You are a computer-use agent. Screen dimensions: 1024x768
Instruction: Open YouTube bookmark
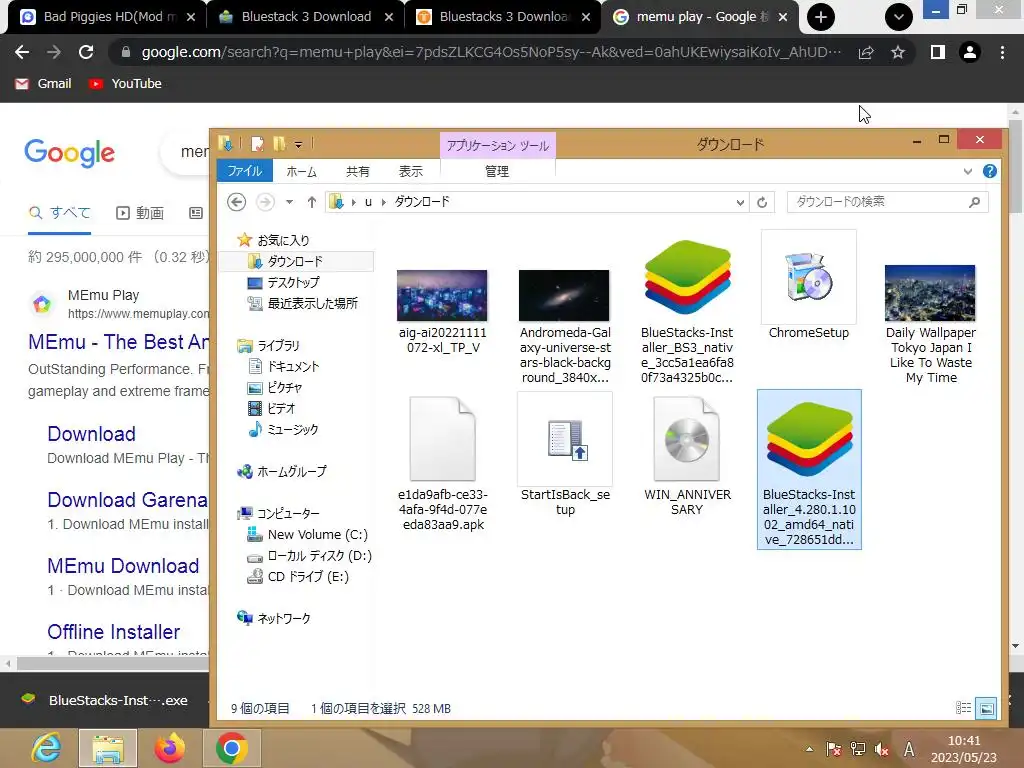(125, 84)
